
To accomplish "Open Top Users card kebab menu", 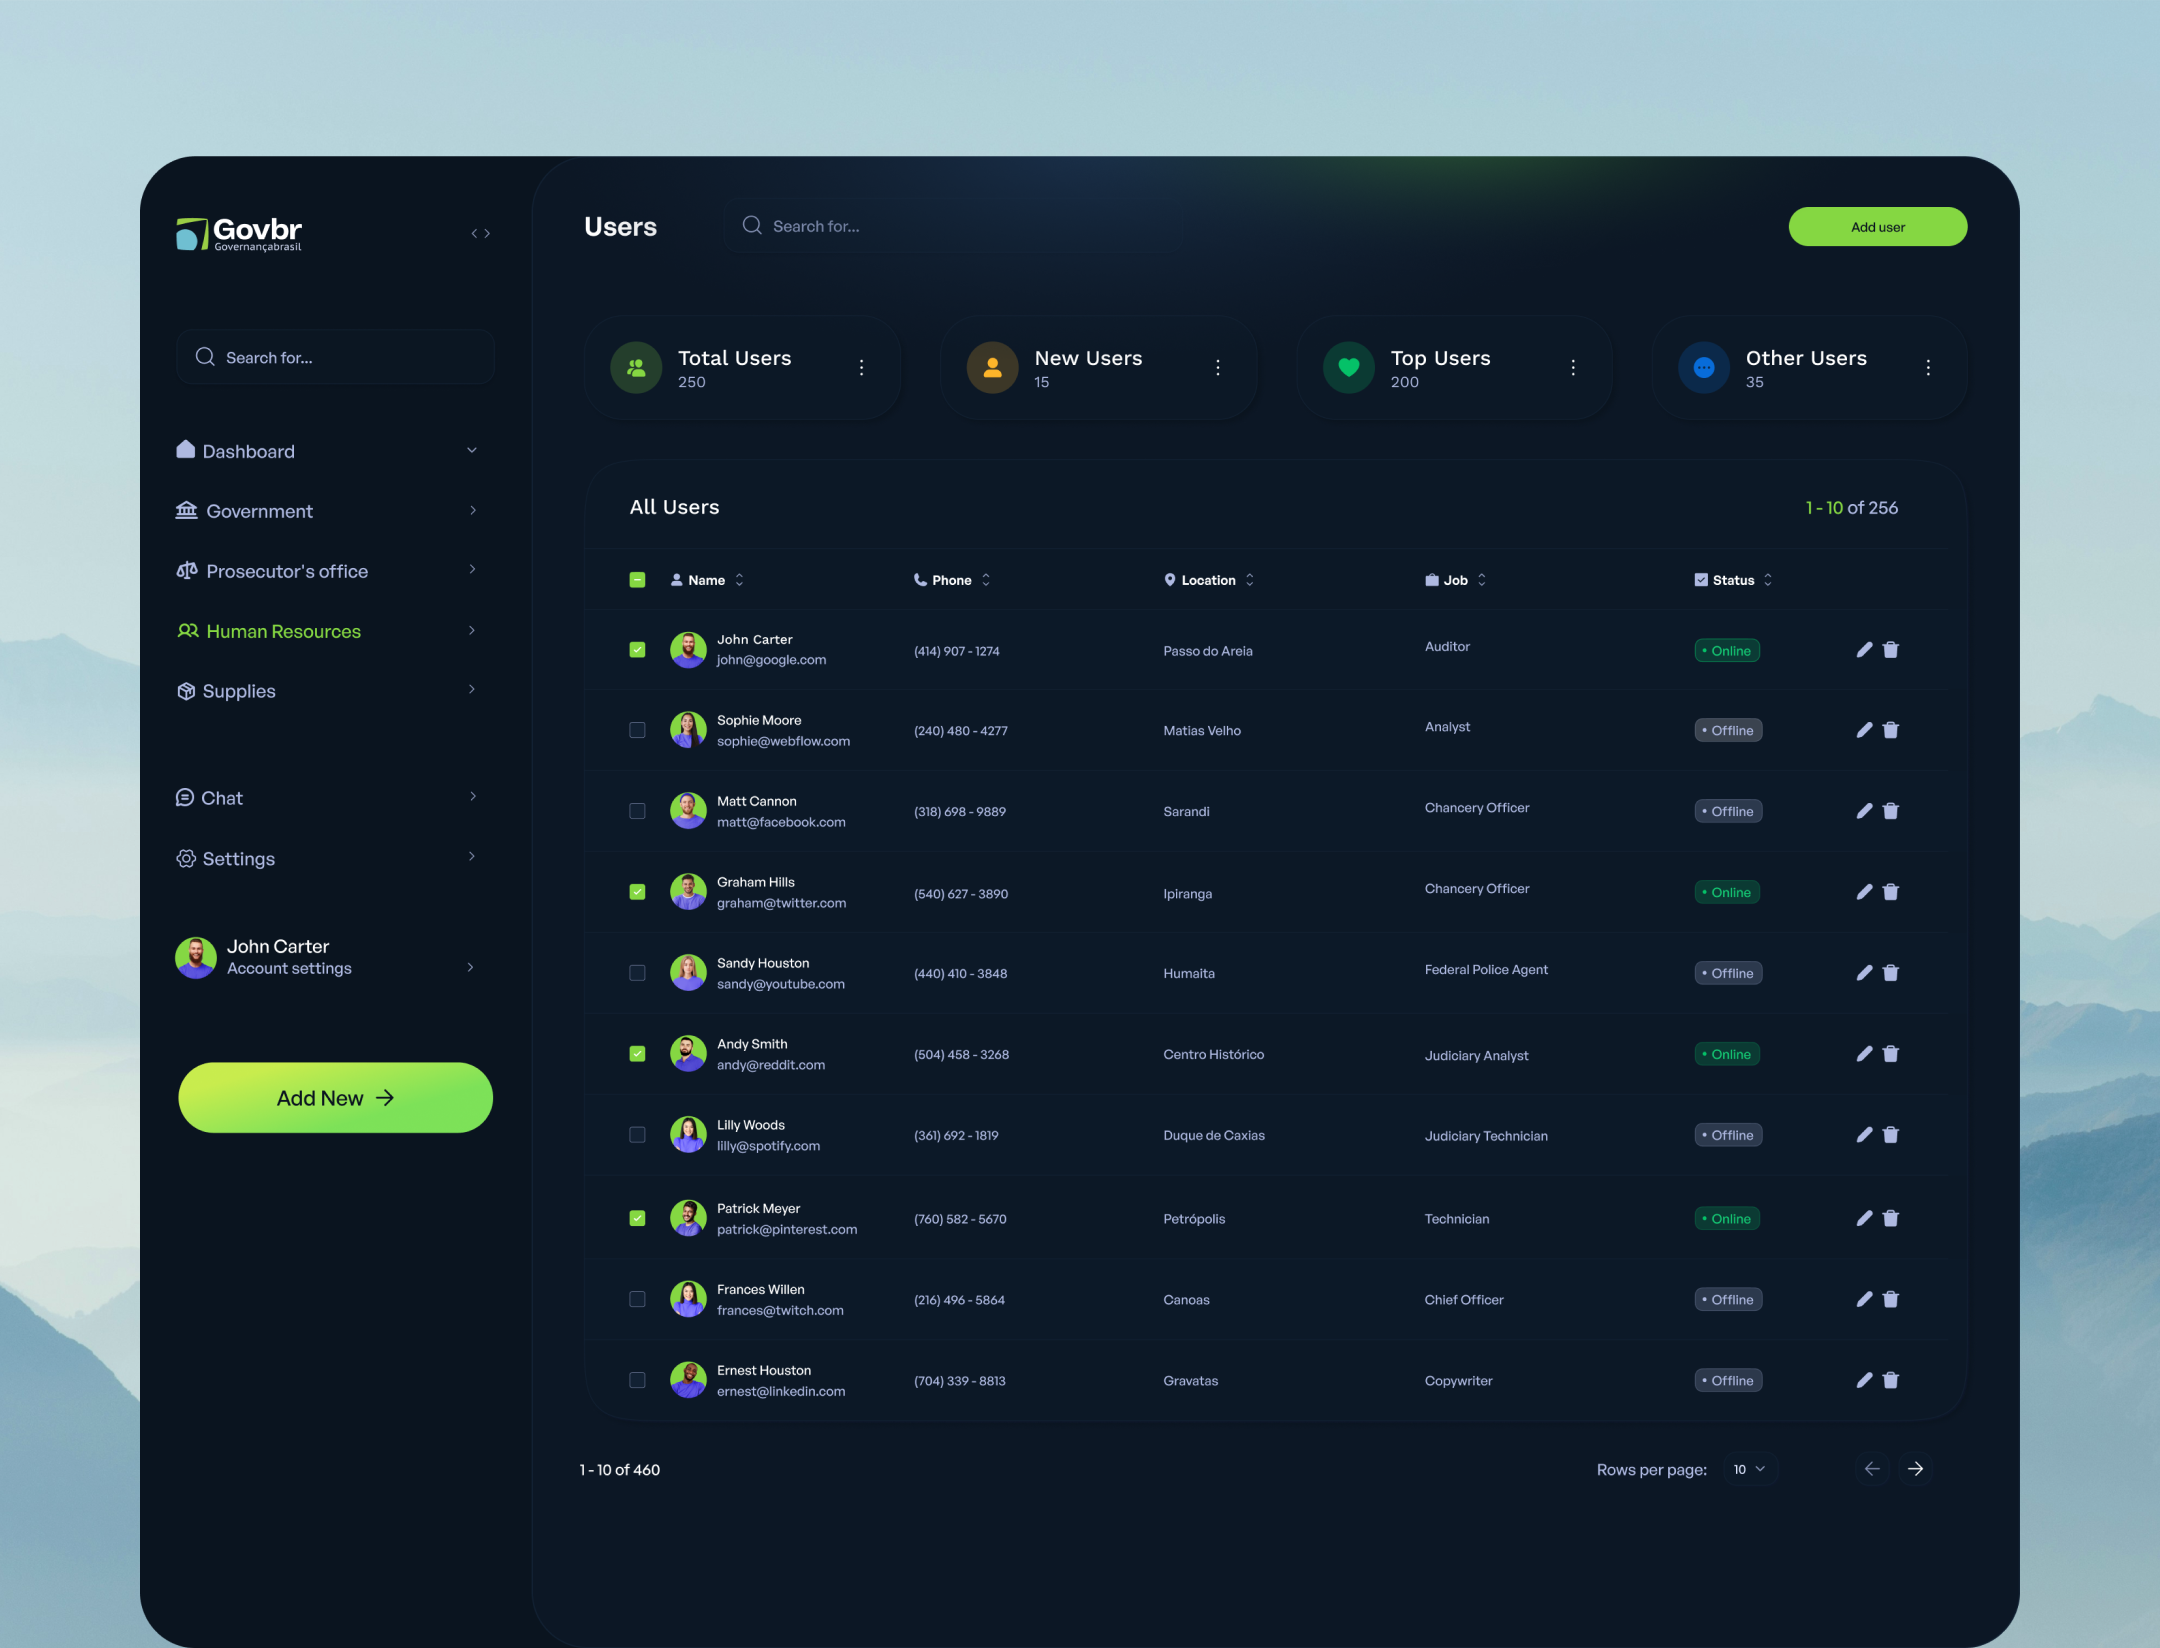I will click(x=1573, y=368).
